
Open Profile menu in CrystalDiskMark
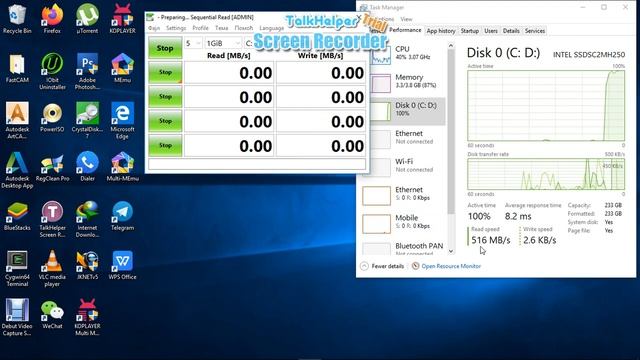click(x=200, y=28)
